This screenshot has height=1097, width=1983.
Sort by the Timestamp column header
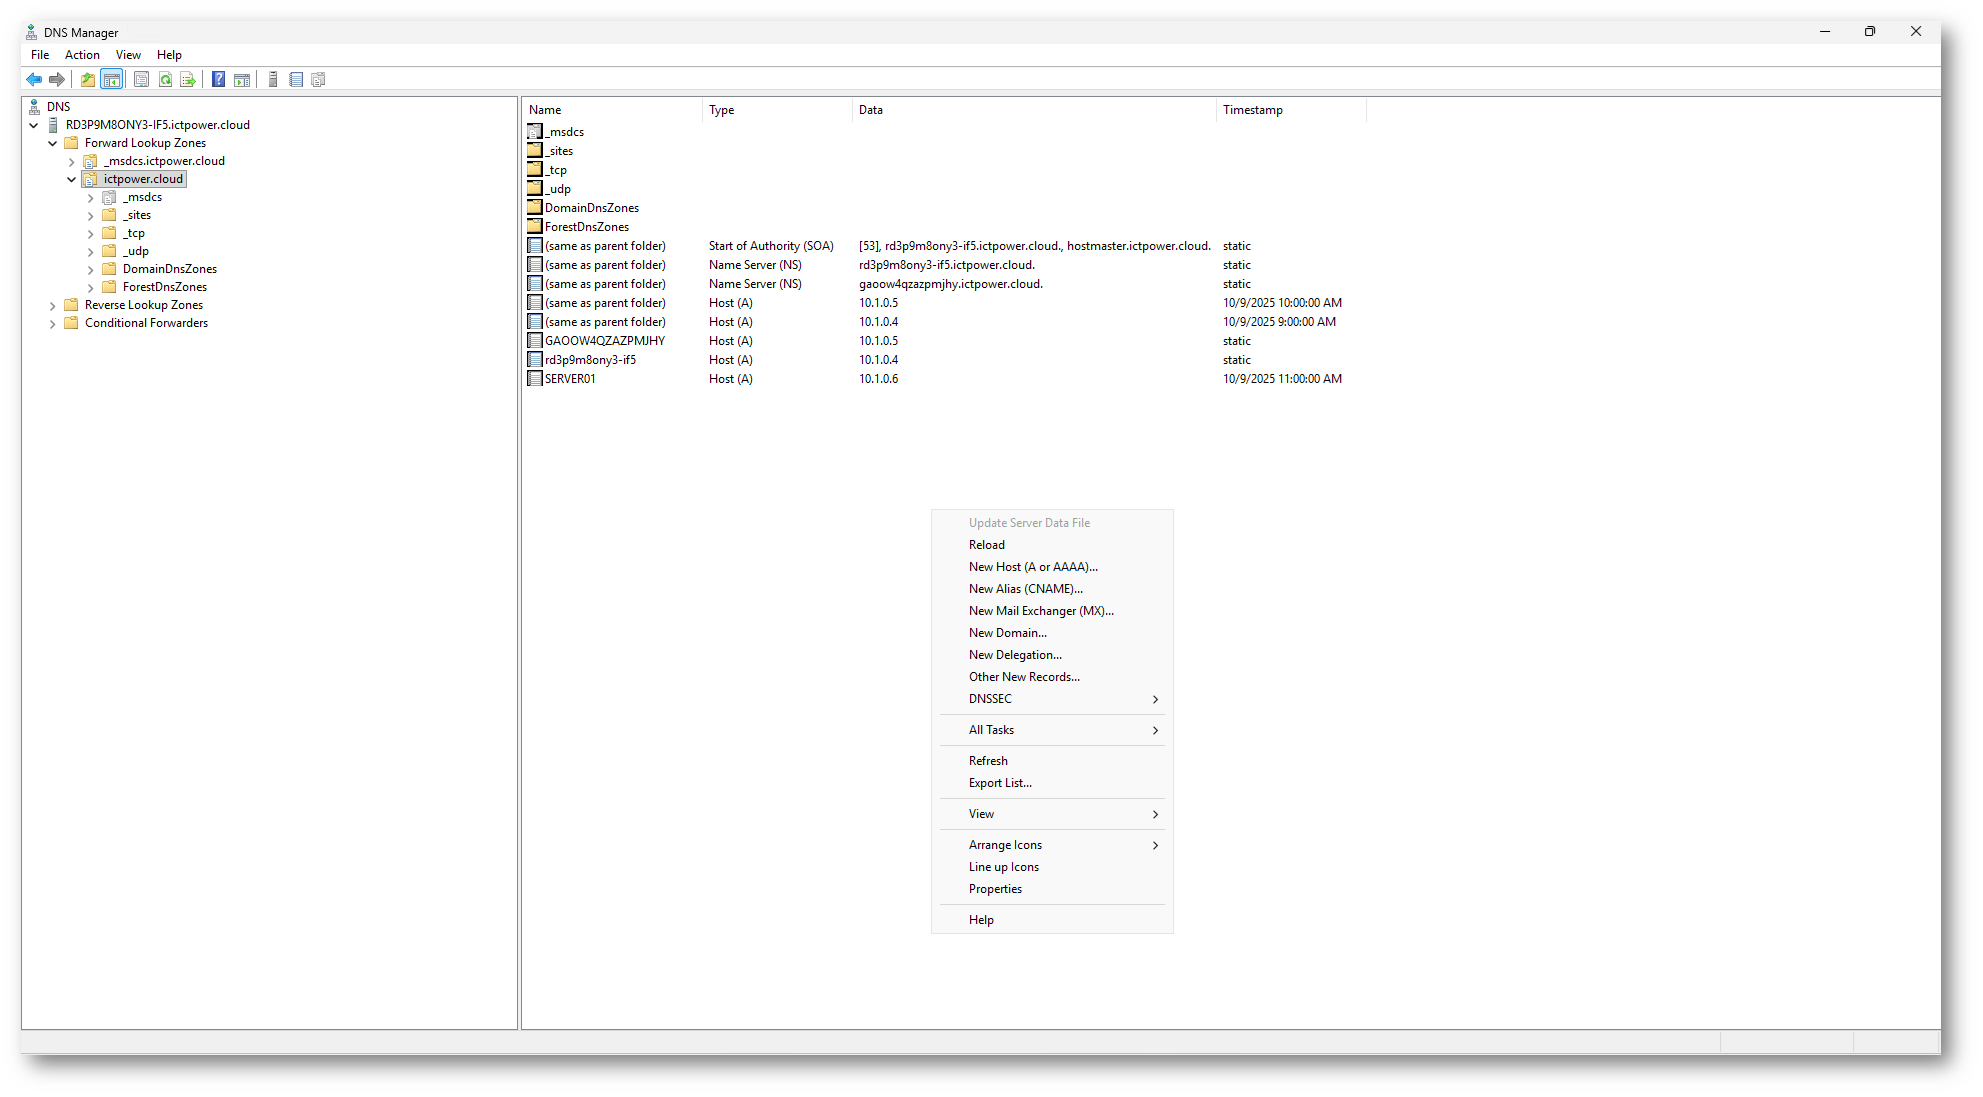1252,110
